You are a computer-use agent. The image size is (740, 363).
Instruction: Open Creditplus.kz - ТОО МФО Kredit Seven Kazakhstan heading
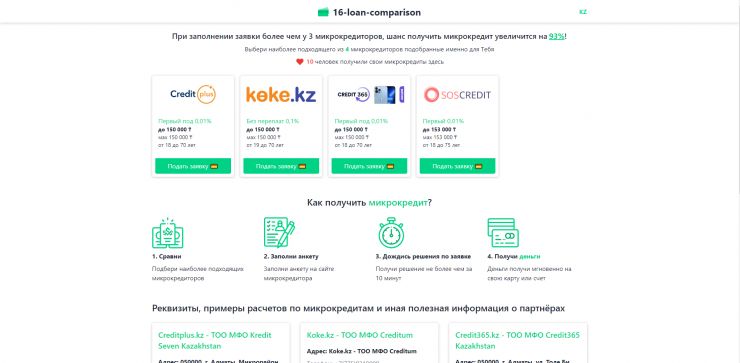tap(215, 340)
